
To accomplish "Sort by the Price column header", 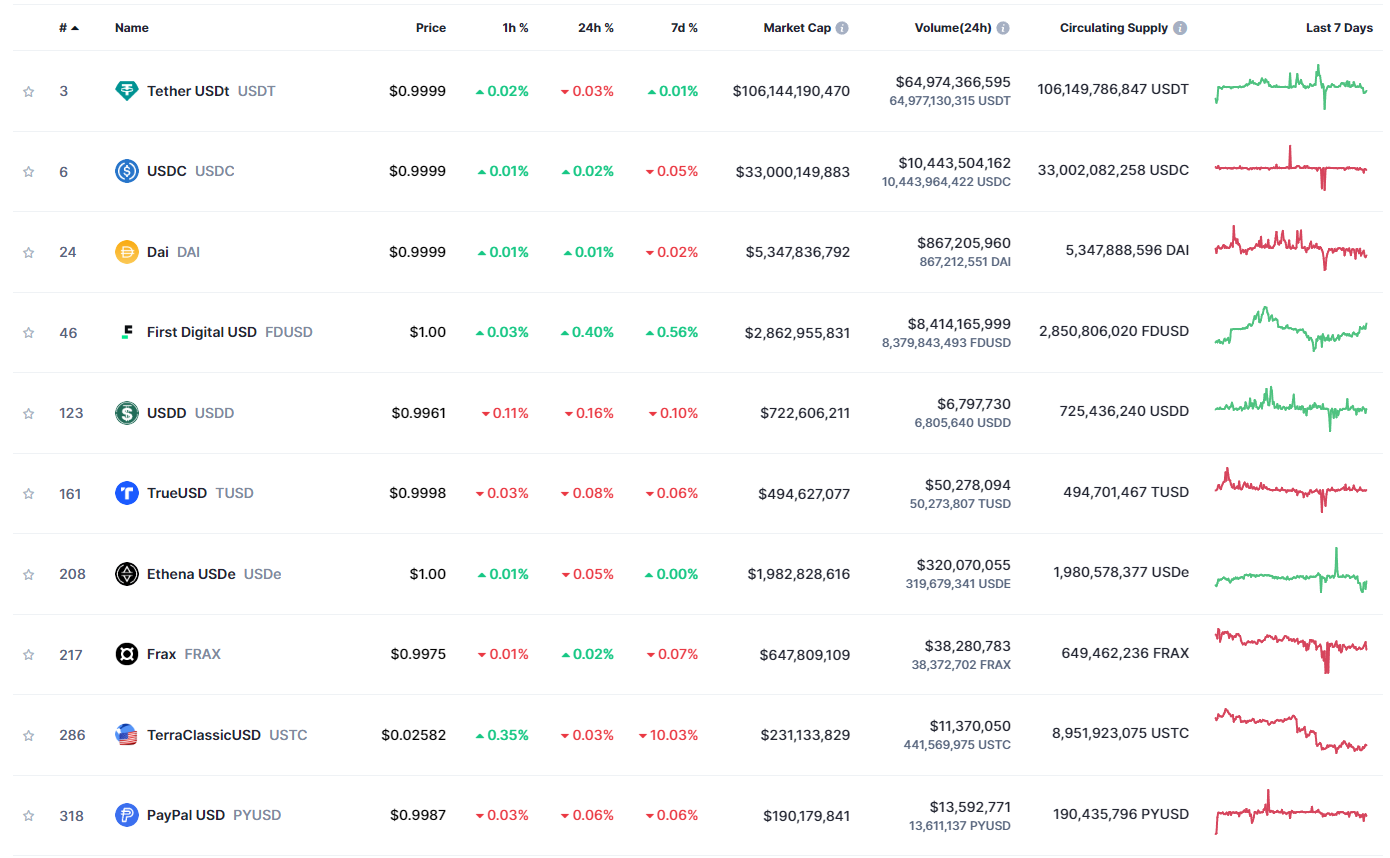I will pyautogui.click(x=431, y=28).
